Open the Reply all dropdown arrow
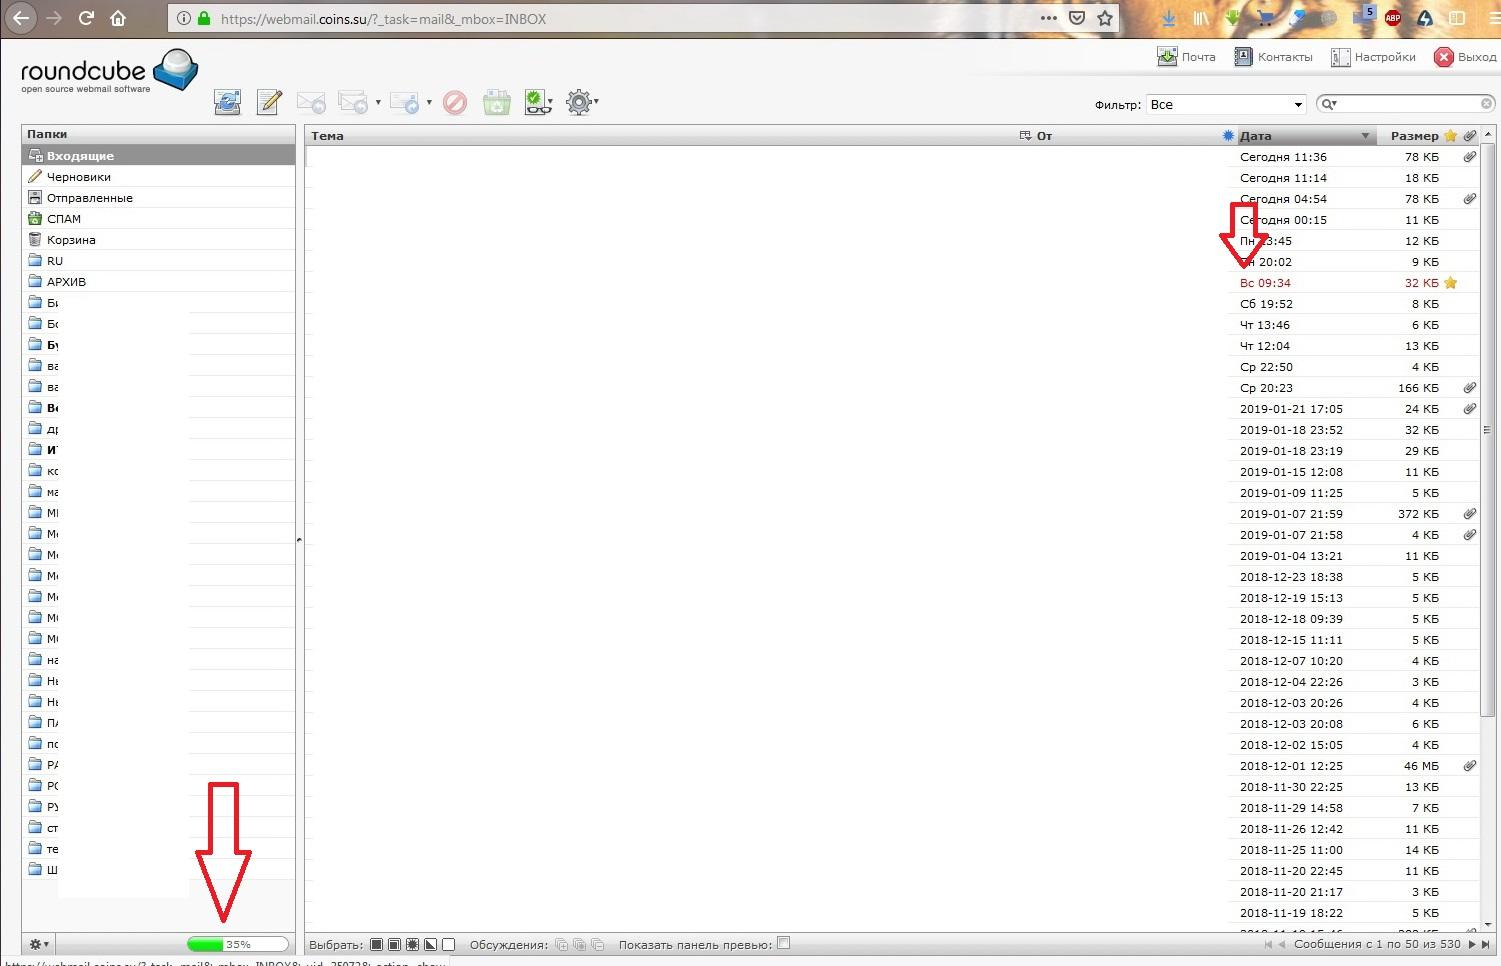The height and width of the screenshot is (966, 1501). pyautogui.click(x=378, y=102)
